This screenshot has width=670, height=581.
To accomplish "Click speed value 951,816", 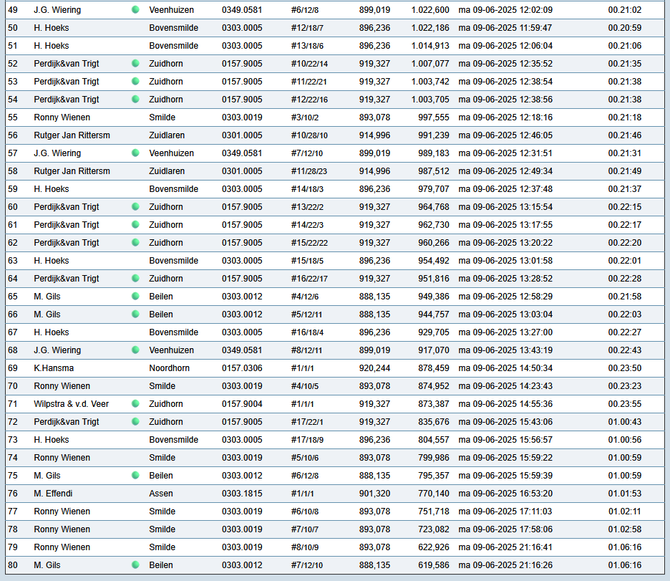I will (x=434, y=279).
